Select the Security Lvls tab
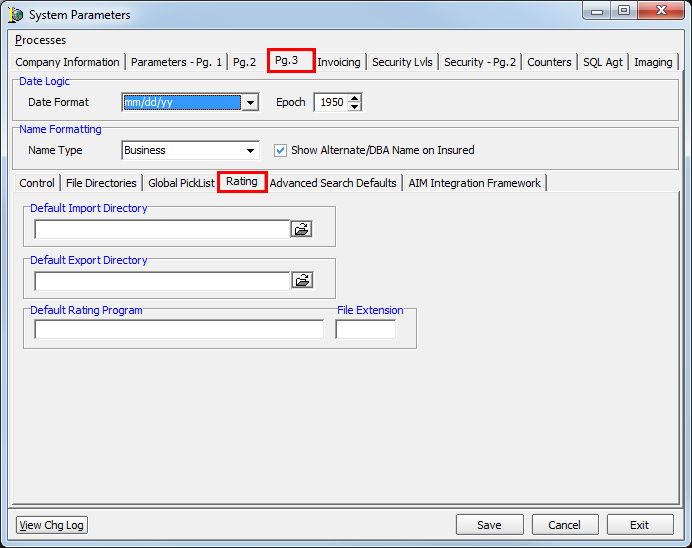Screen dimensions: 692x548 (402, 62)
